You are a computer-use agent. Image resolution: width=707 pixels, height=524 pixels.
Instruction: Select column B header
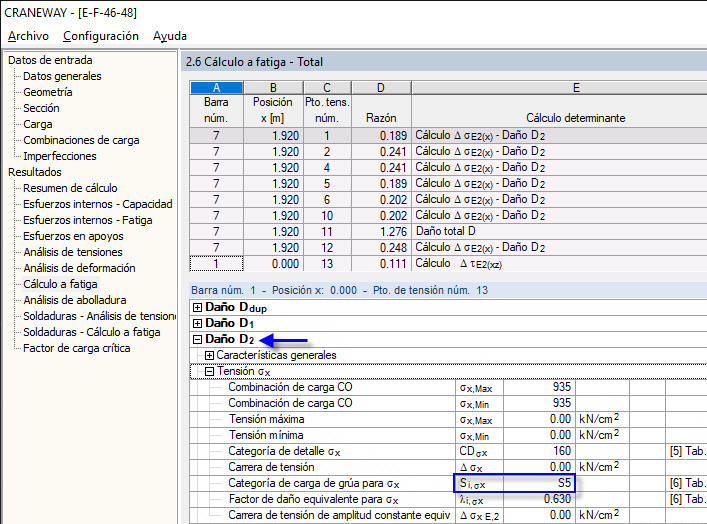(x=273, y=87)
